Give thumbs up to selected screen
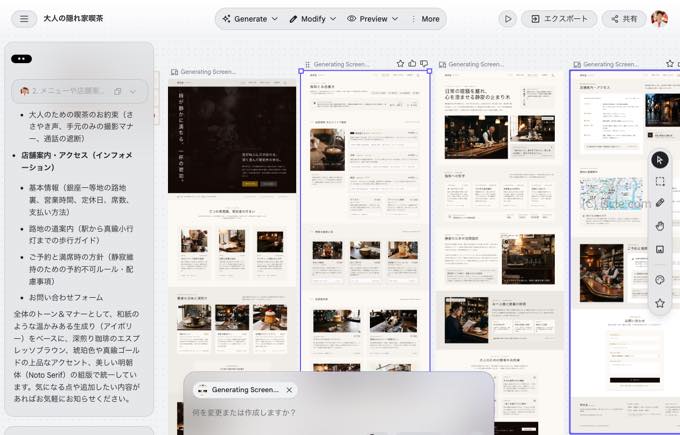This screenshot has height=435, width=680. 412,64
